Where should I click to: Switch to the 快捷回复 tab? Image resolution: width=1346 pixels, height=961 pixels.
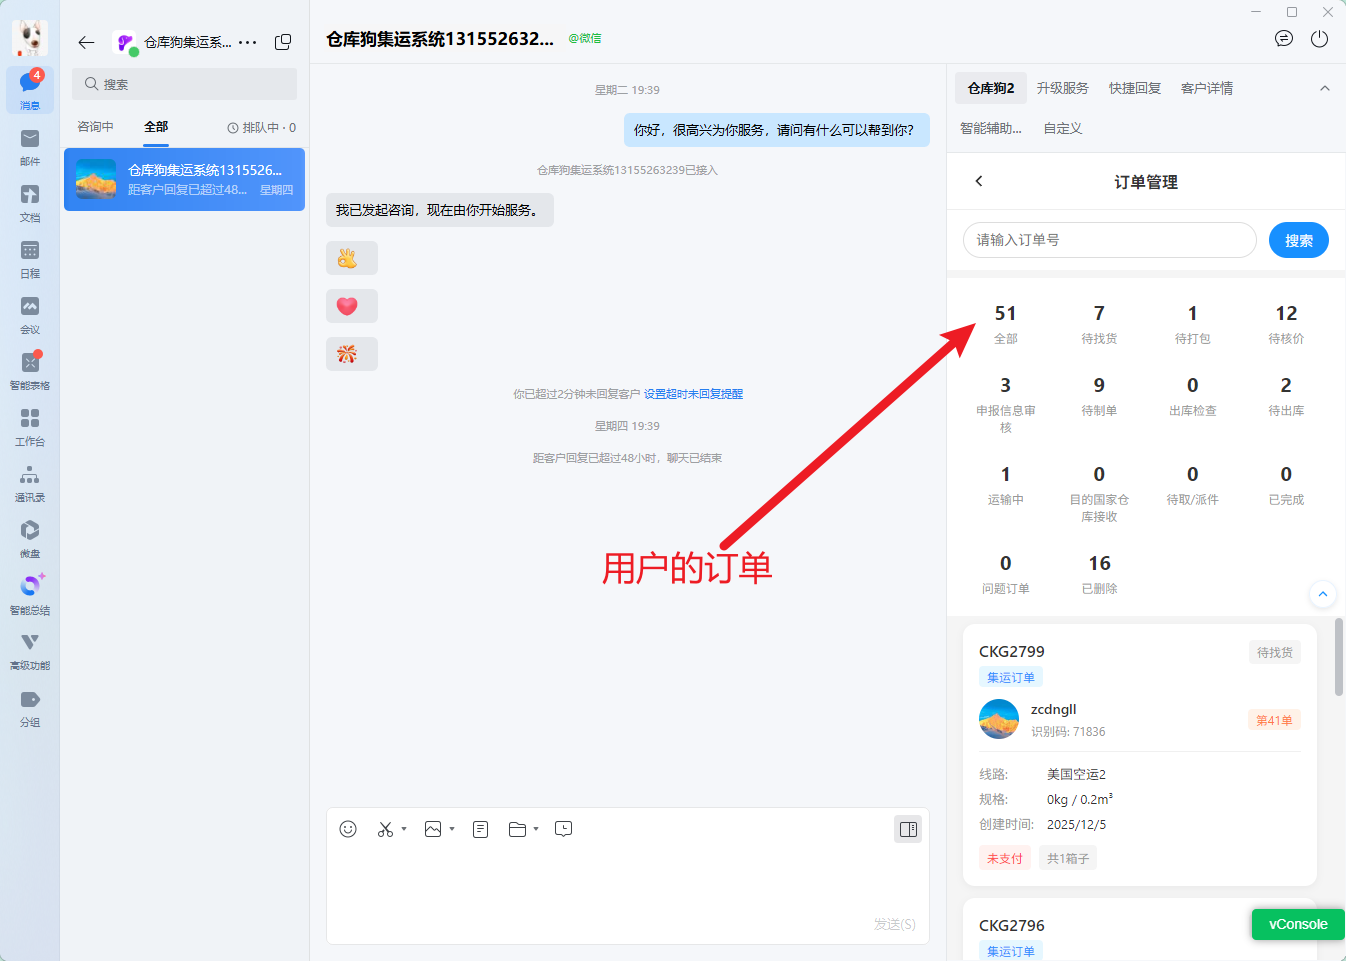[x=1135, y=88]
